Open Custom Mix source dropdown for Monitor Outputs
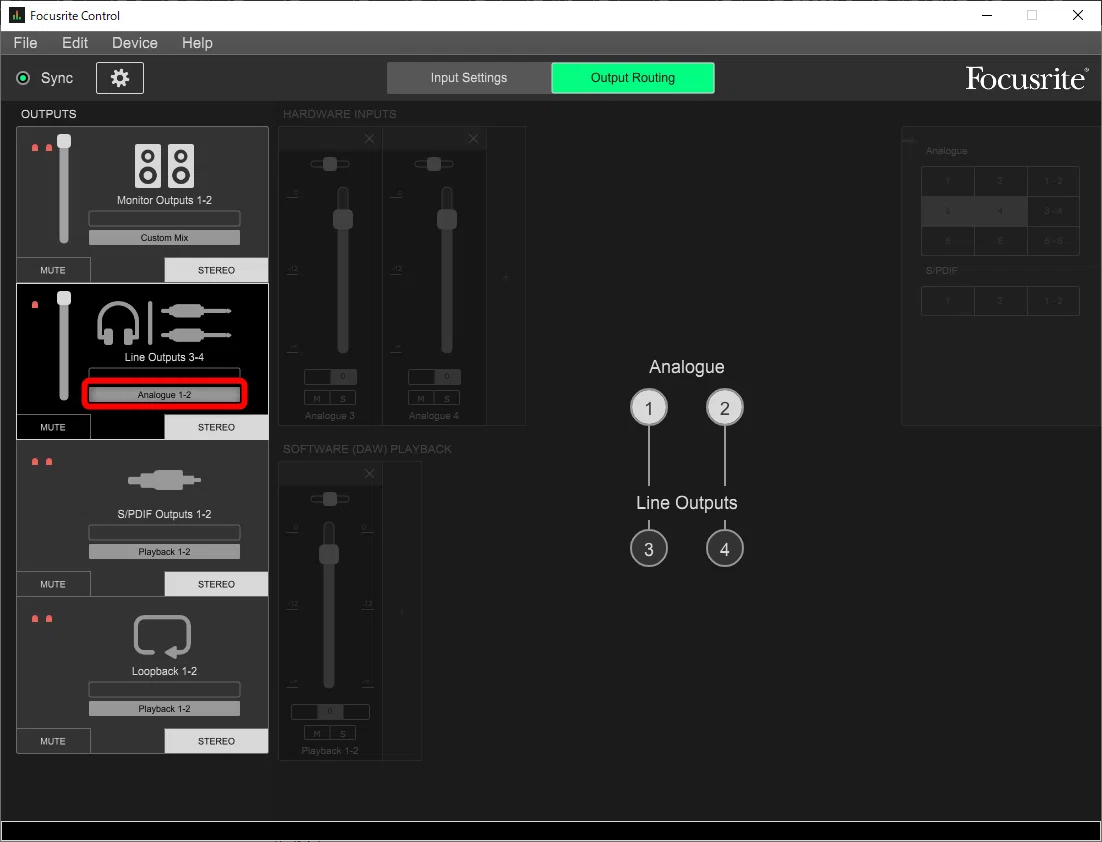The image size is (1102, 842). tap(164, 238)
